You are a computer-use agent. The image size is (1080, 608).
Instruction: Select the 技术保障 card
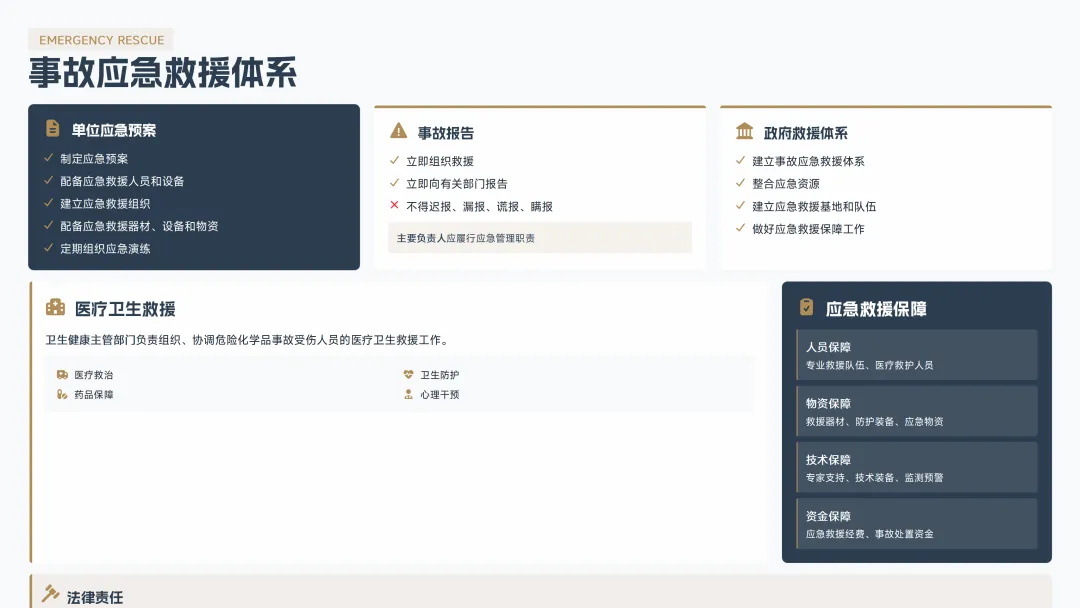click(x=917, y=468)
